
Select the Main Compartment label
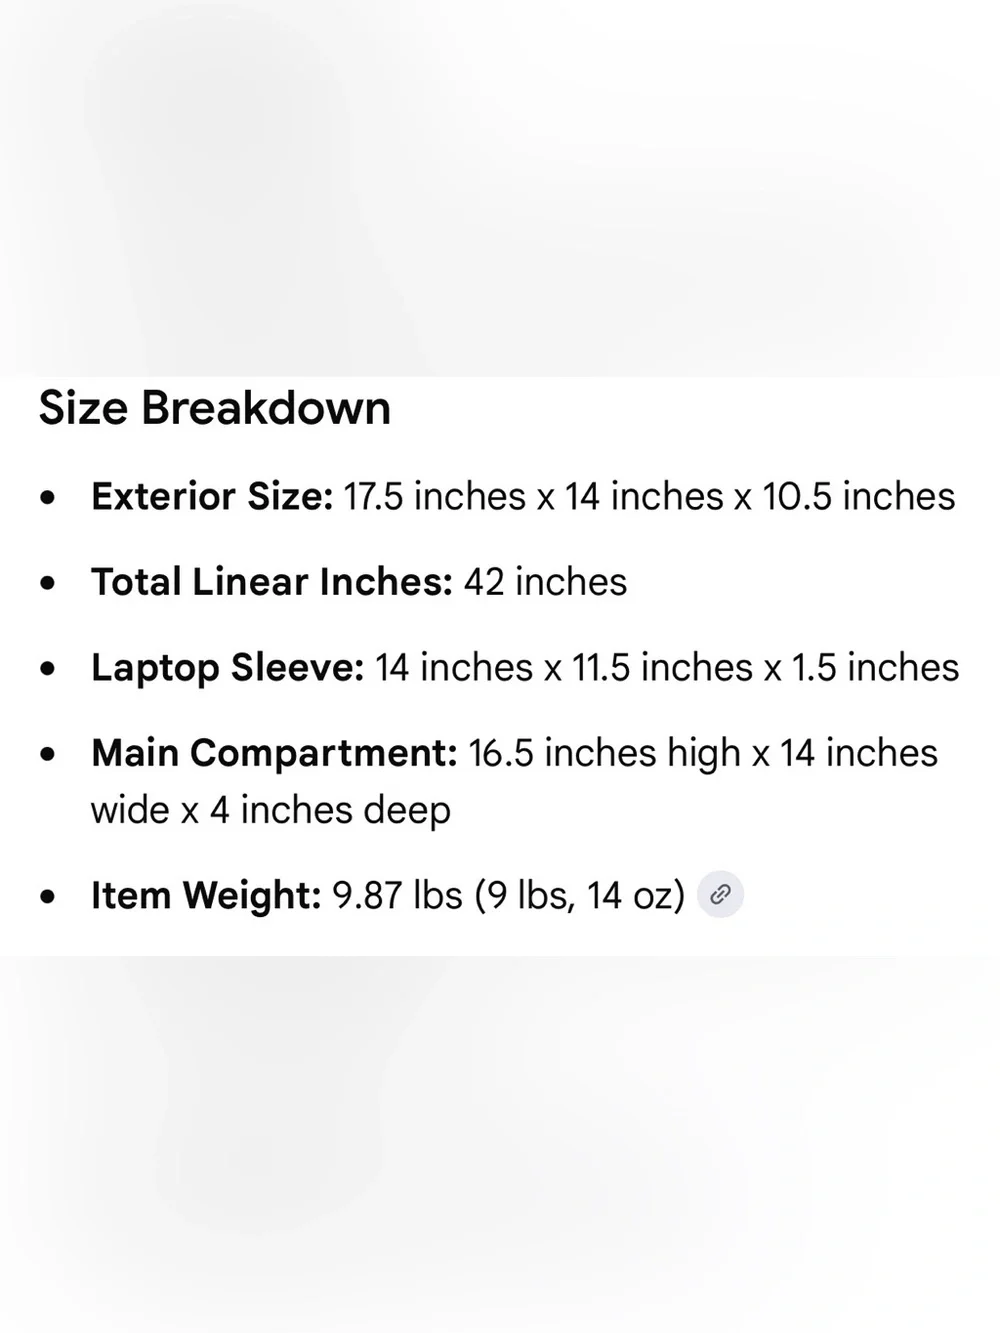click(x=275, y=753)
